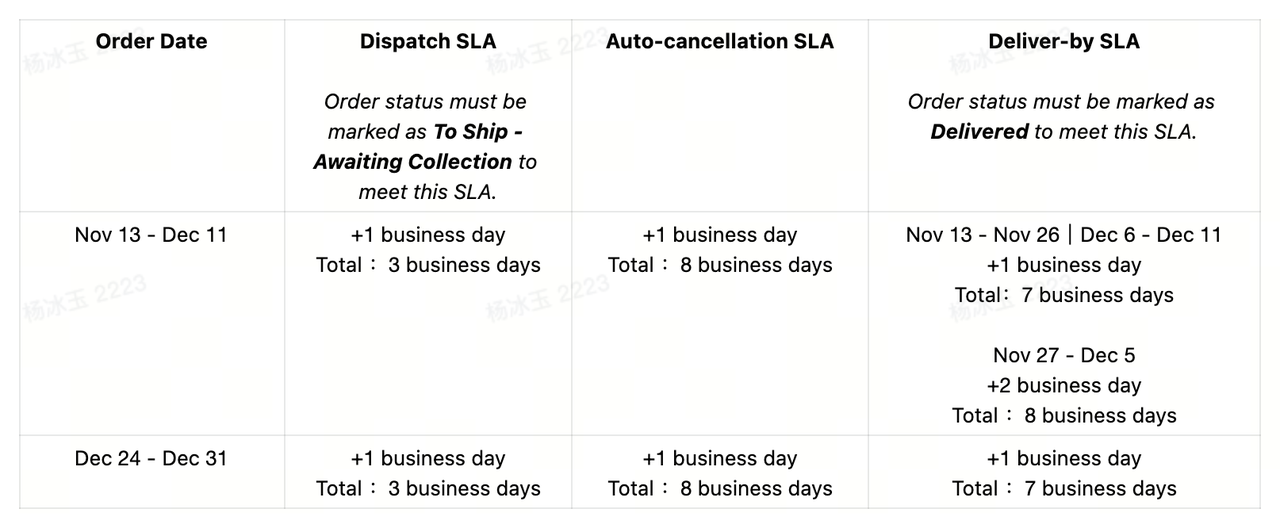Click Dispatch SLA +1 business day in Dec 24 row
The width and height of the screenshot is (1280, 528).
point(428,459)
